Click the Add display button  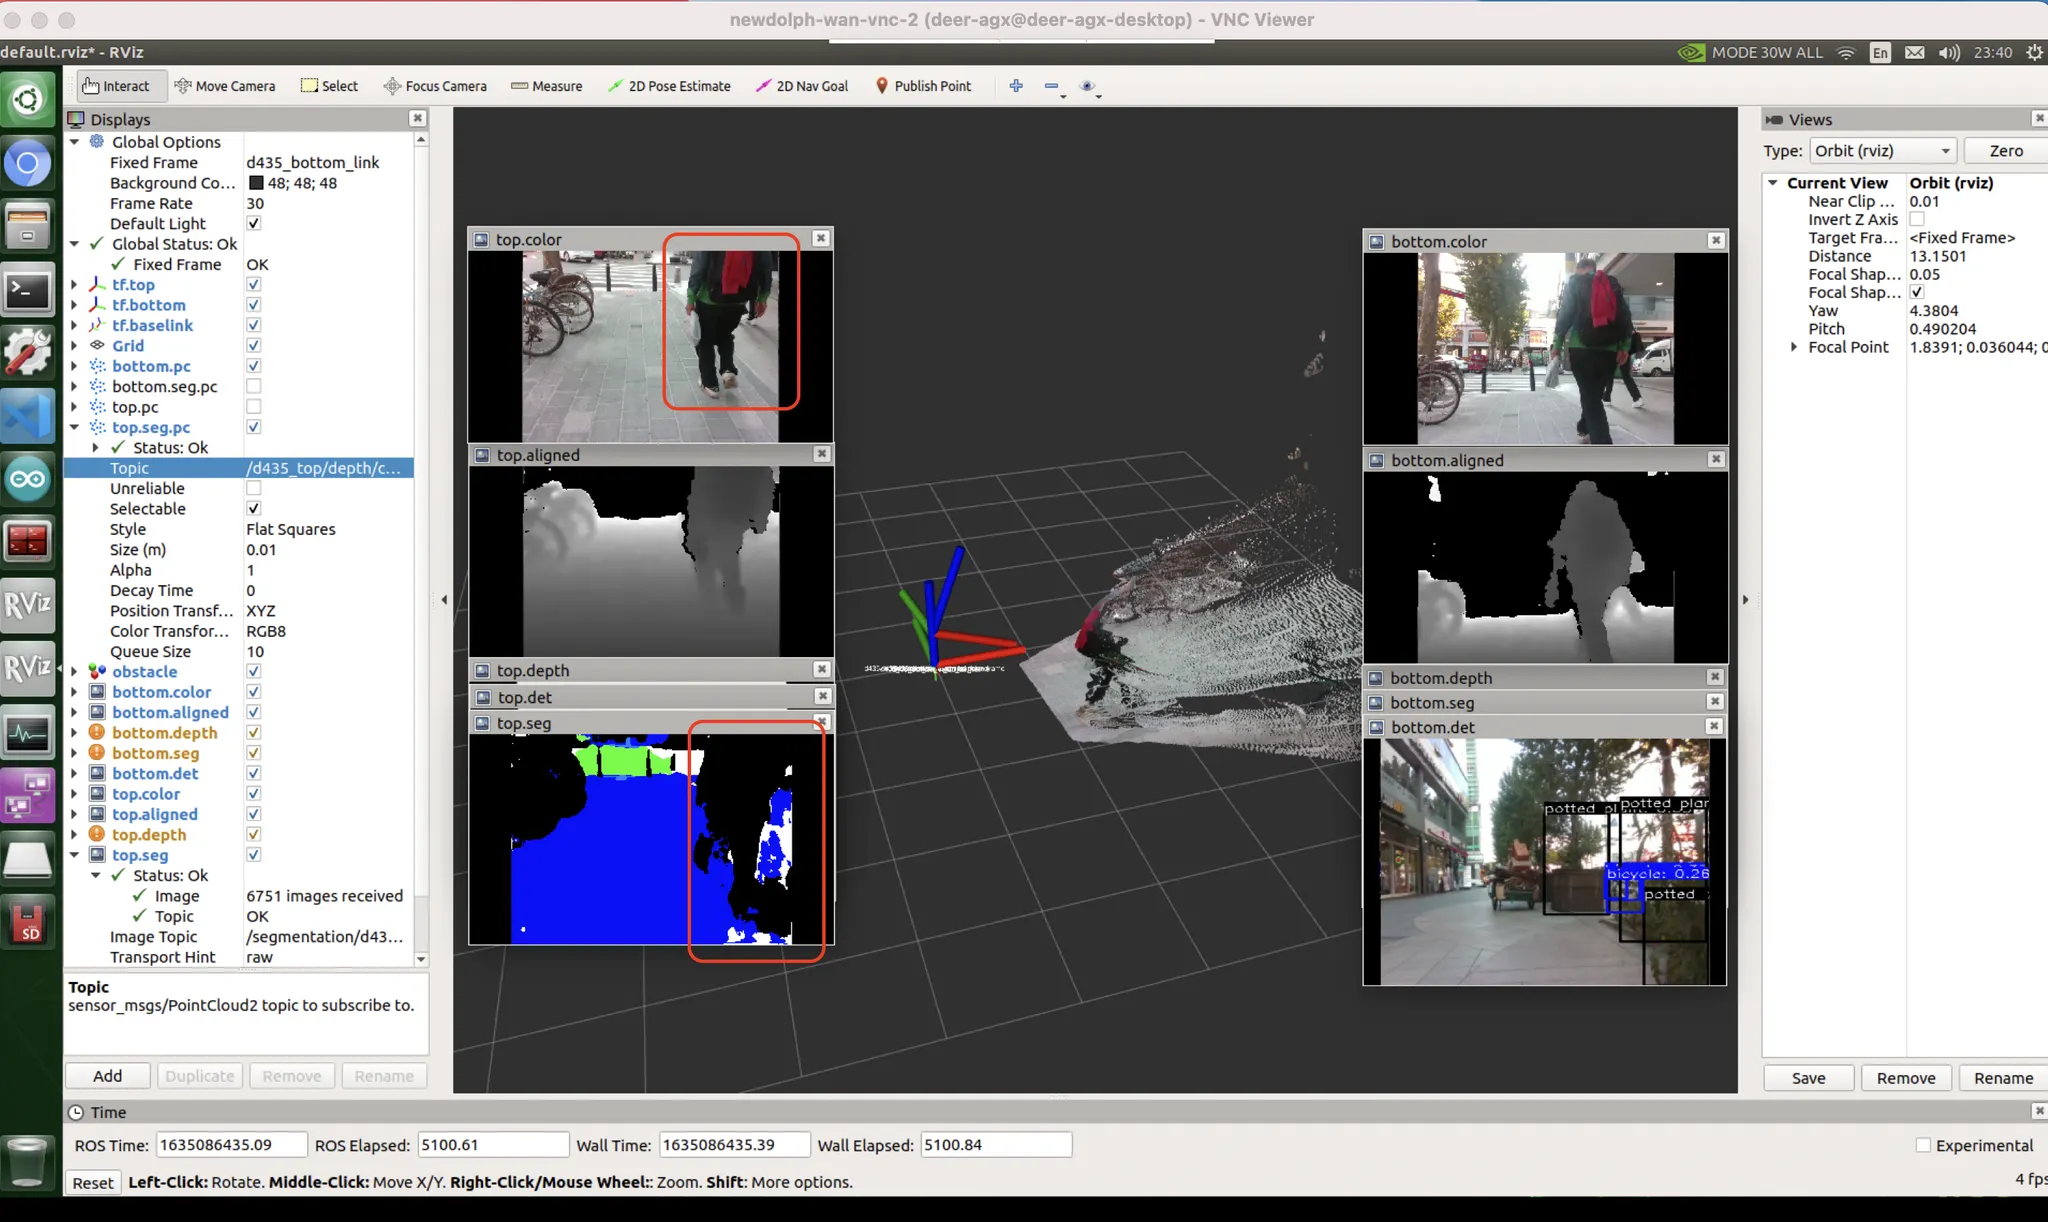107,1076
